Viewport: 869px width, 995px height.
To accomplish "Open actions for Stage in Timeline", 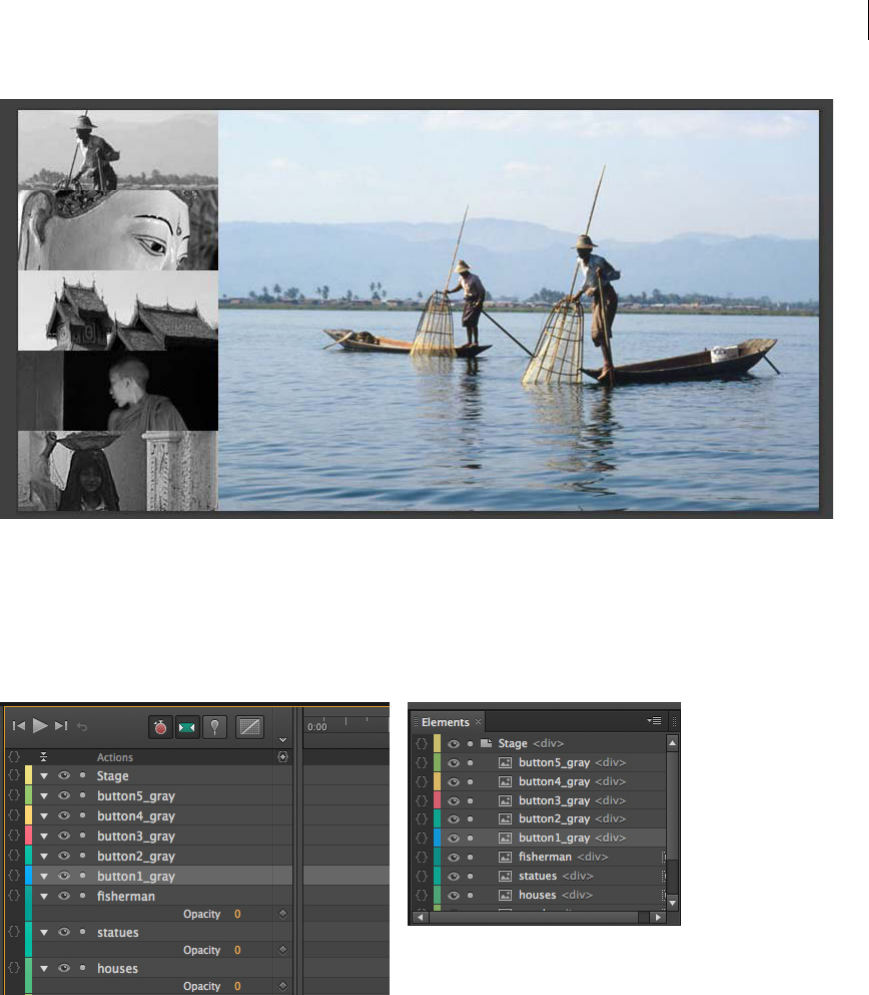I will [14, 775].
